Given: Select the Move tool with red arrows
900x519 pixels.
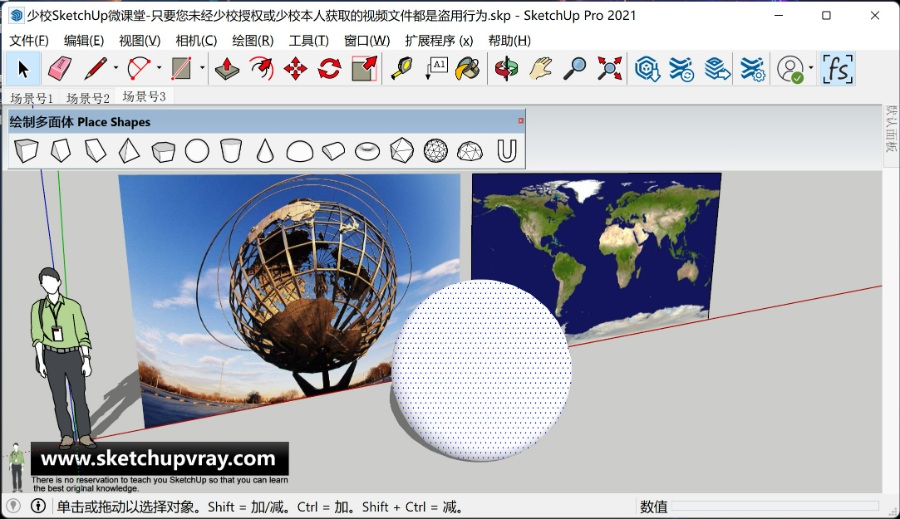Looking at the screenshot, I should [x=295, y=69].
